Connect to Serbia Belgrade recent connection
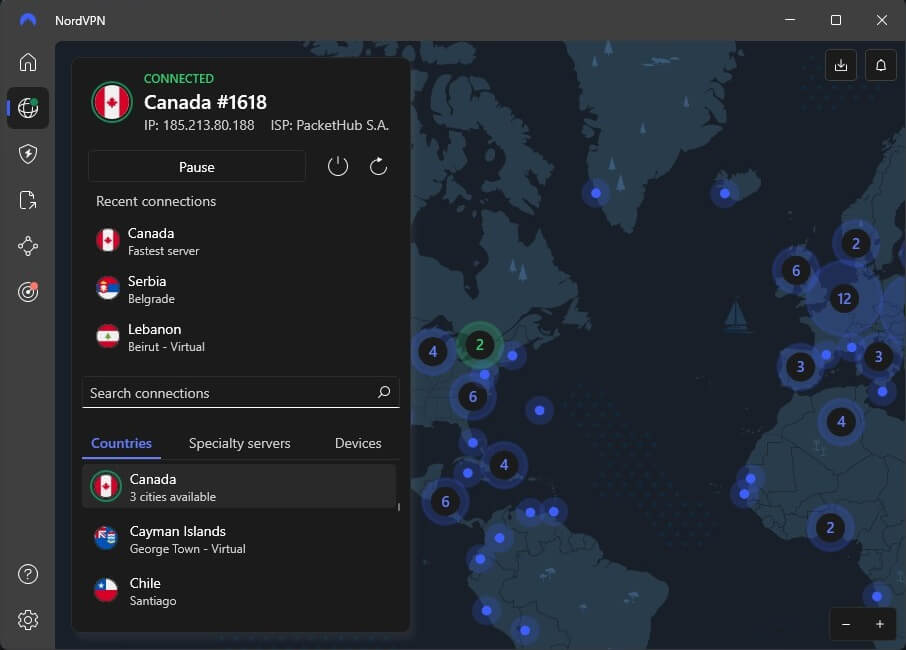Image resolution: width=906 pixels, height=650 pixels. pos(241,289)
